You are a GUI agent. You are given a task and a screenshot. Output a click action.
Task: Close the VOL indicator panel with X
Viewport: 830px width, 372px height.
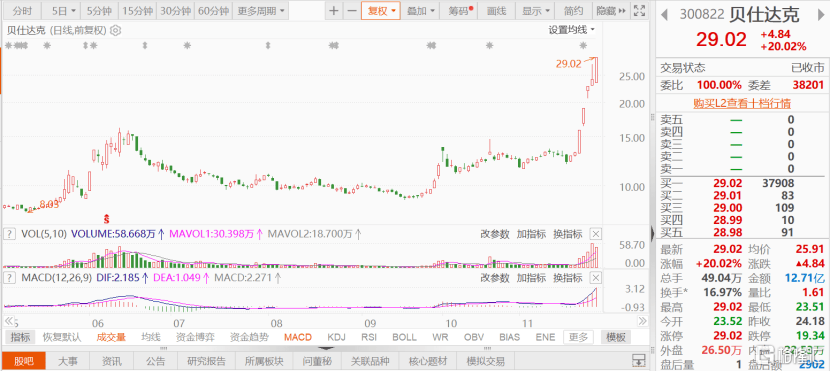596,234
